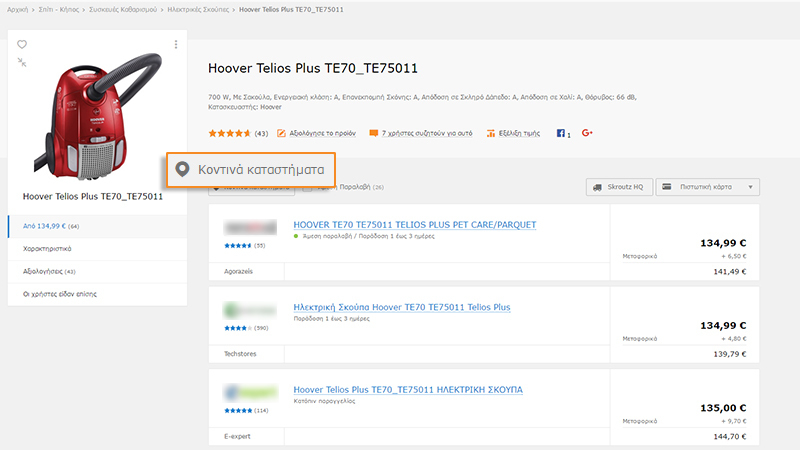The width and height of the screenshot is (800, 450).
Task: Click the main Hoover Telios Plus TE70_TE75011 heading
Action: (313, 68)
